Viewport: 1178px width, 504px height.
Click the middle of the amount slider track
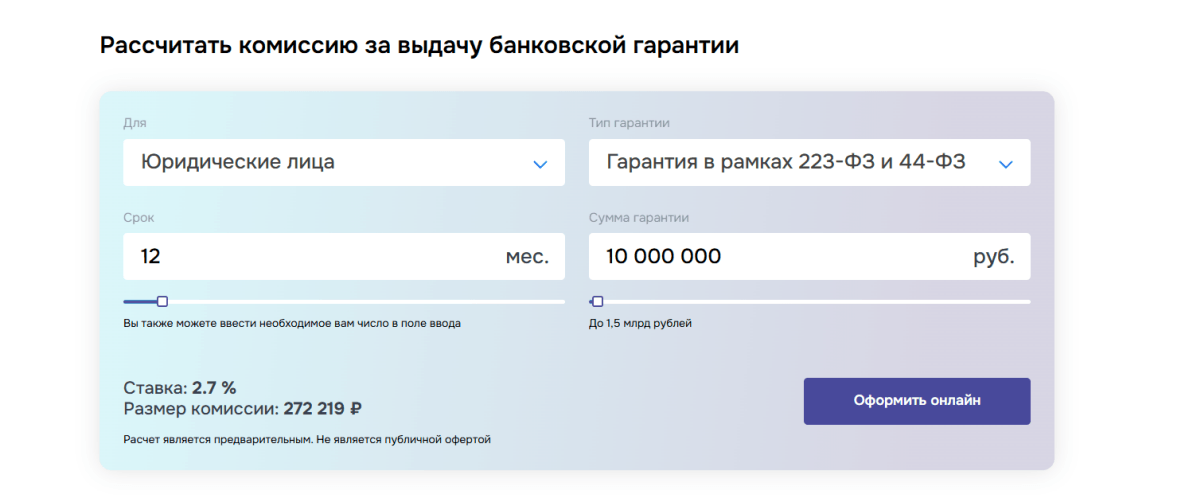(x=810, y=301)
